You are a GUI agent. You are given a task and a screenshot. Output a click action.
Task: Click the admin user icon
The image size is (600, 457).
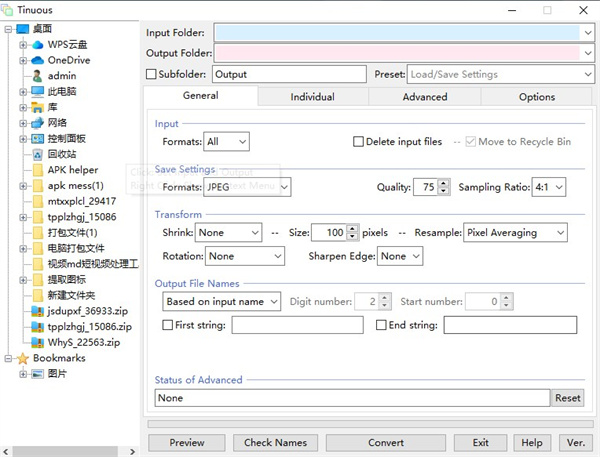pyautogui.click(x=37, y=76)
